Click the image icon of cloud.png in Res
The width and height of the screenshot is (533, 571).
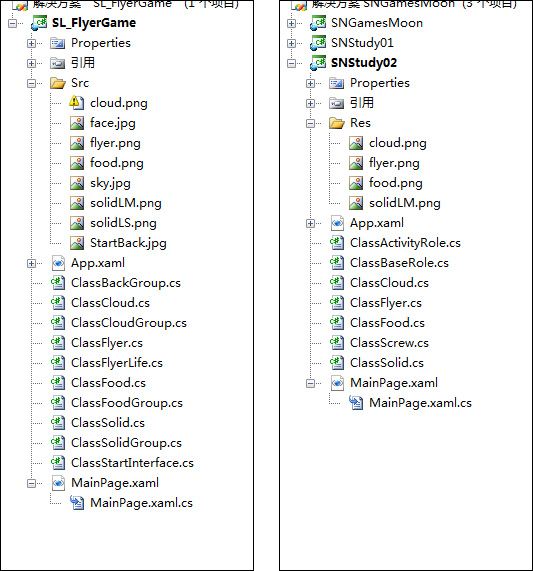tap(356, 143)
